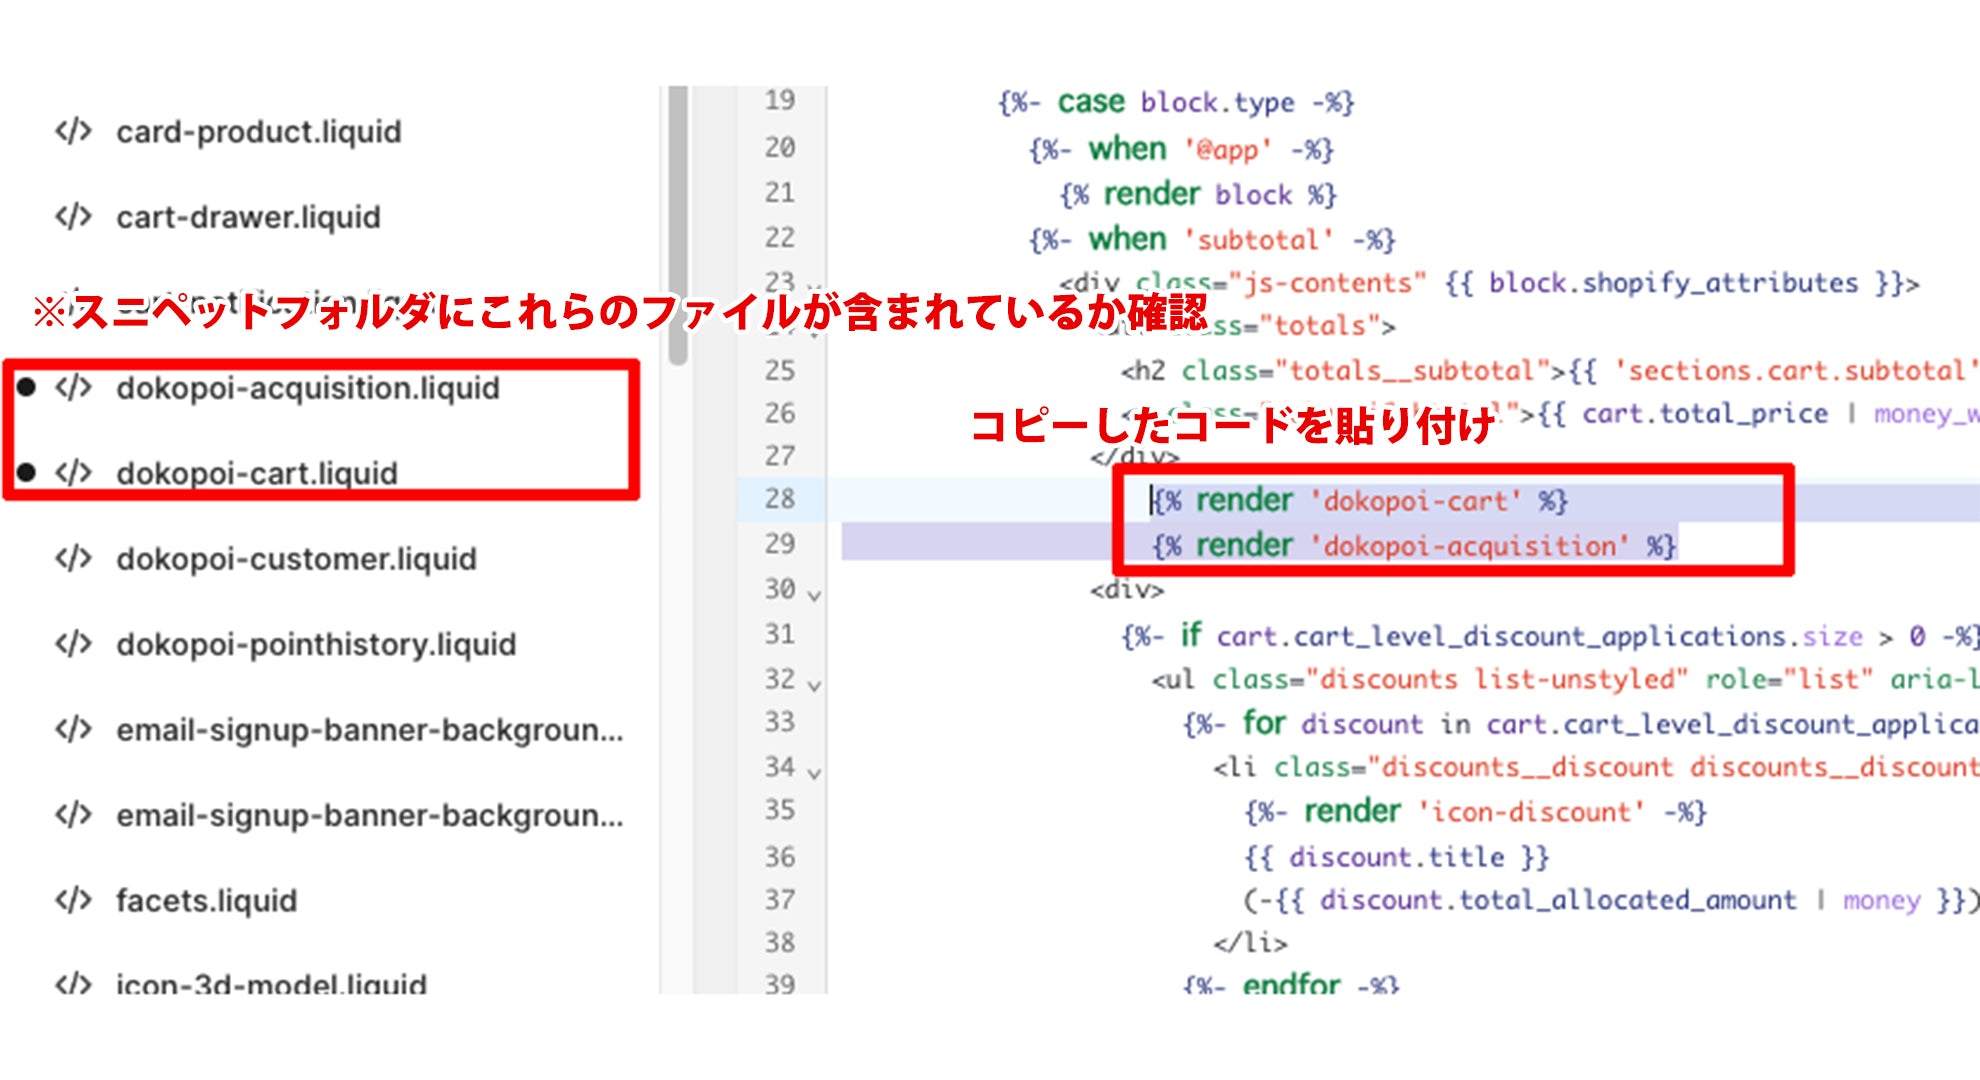
Task: Place cursor on render 'dokopoi-cart' line
Action: [1360, 500]
